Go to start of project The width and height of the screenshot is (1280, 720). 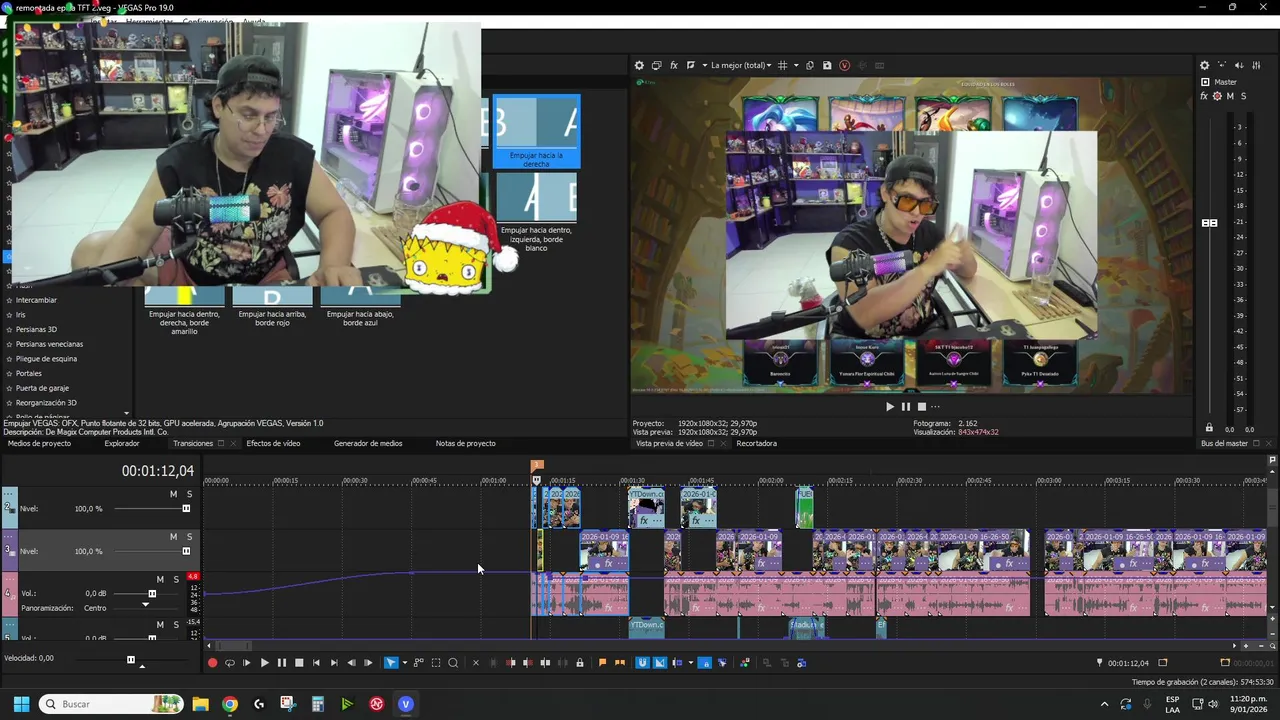(x=316, y=663)
